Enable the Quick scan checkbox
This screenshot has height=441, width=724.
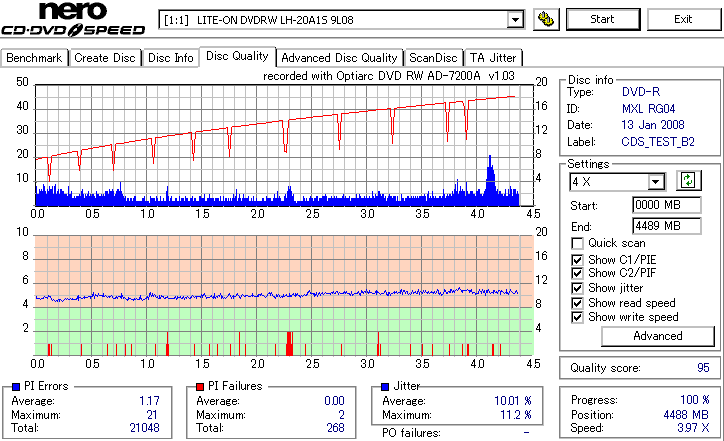point(577,243)
